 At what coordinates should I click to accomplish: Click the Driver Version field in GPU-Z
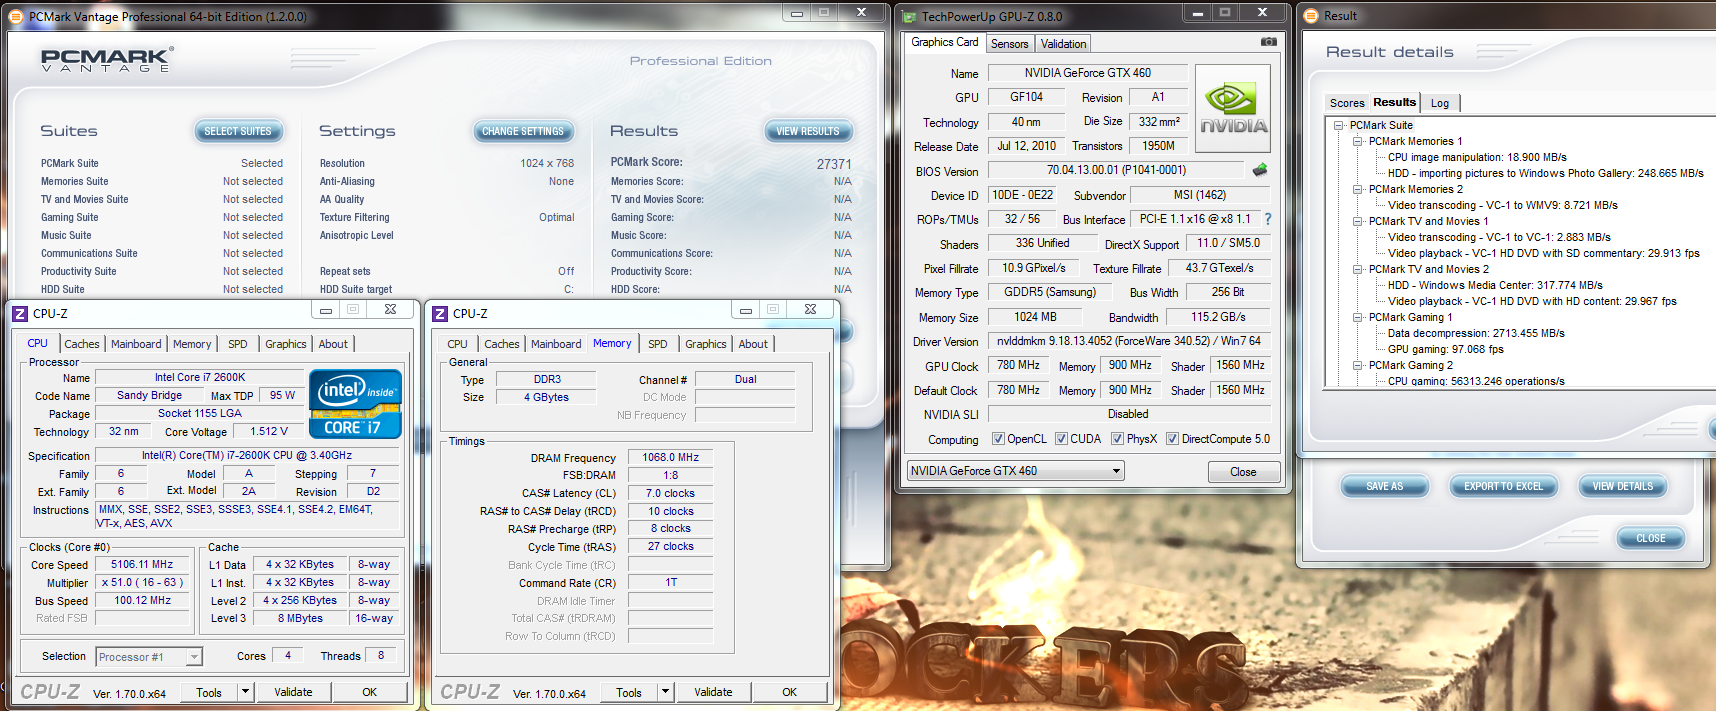coord(1129,341)
